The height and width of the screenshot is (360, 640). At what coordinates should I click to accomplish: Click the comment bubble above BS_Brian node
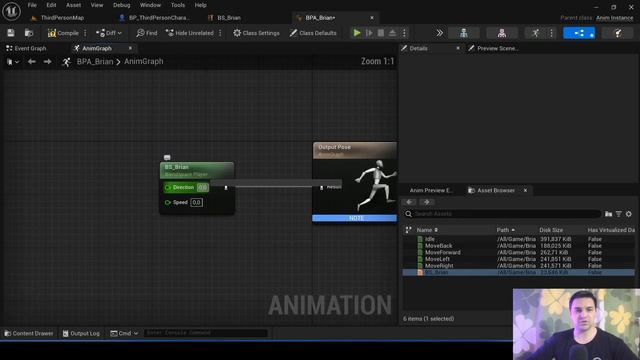(167, 157)
